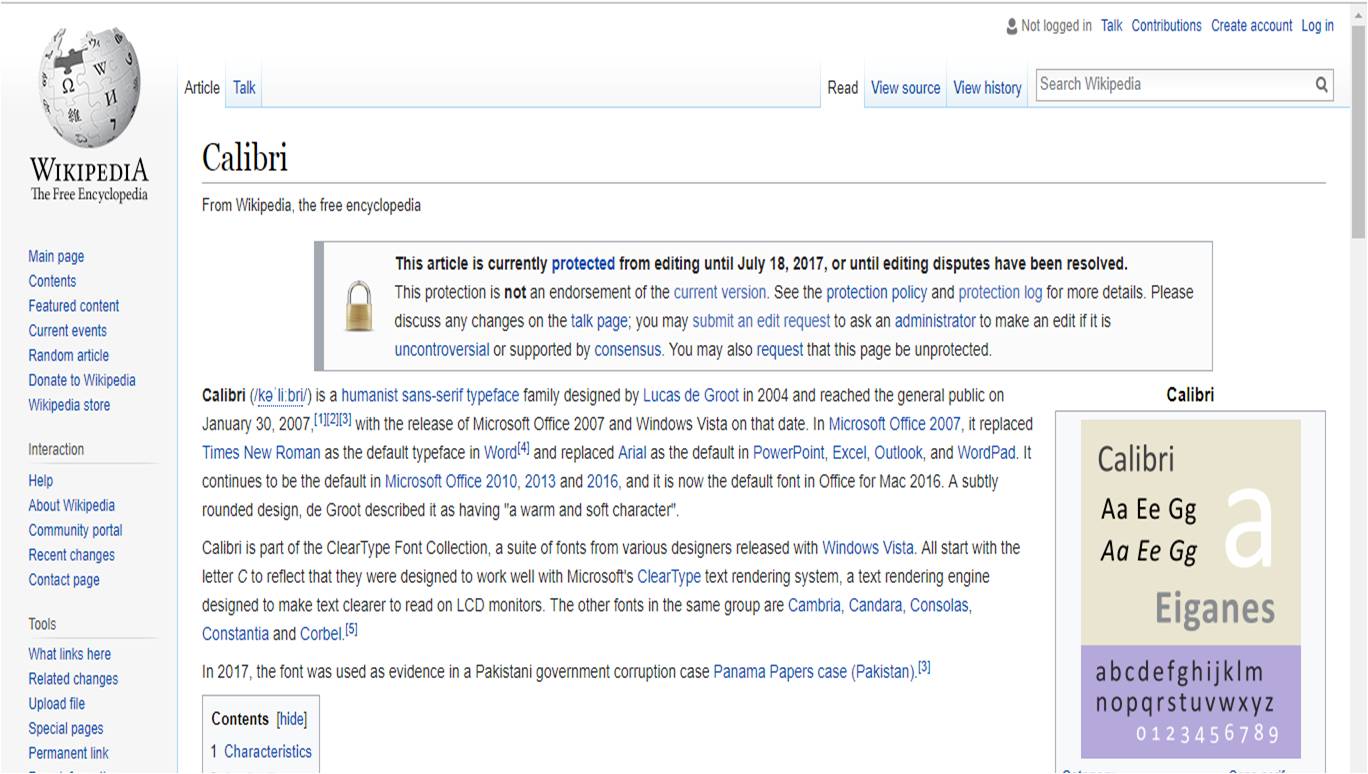Open the consensus link
Viewport: 1368px width, 774px height.
click(x=628, y=350)
